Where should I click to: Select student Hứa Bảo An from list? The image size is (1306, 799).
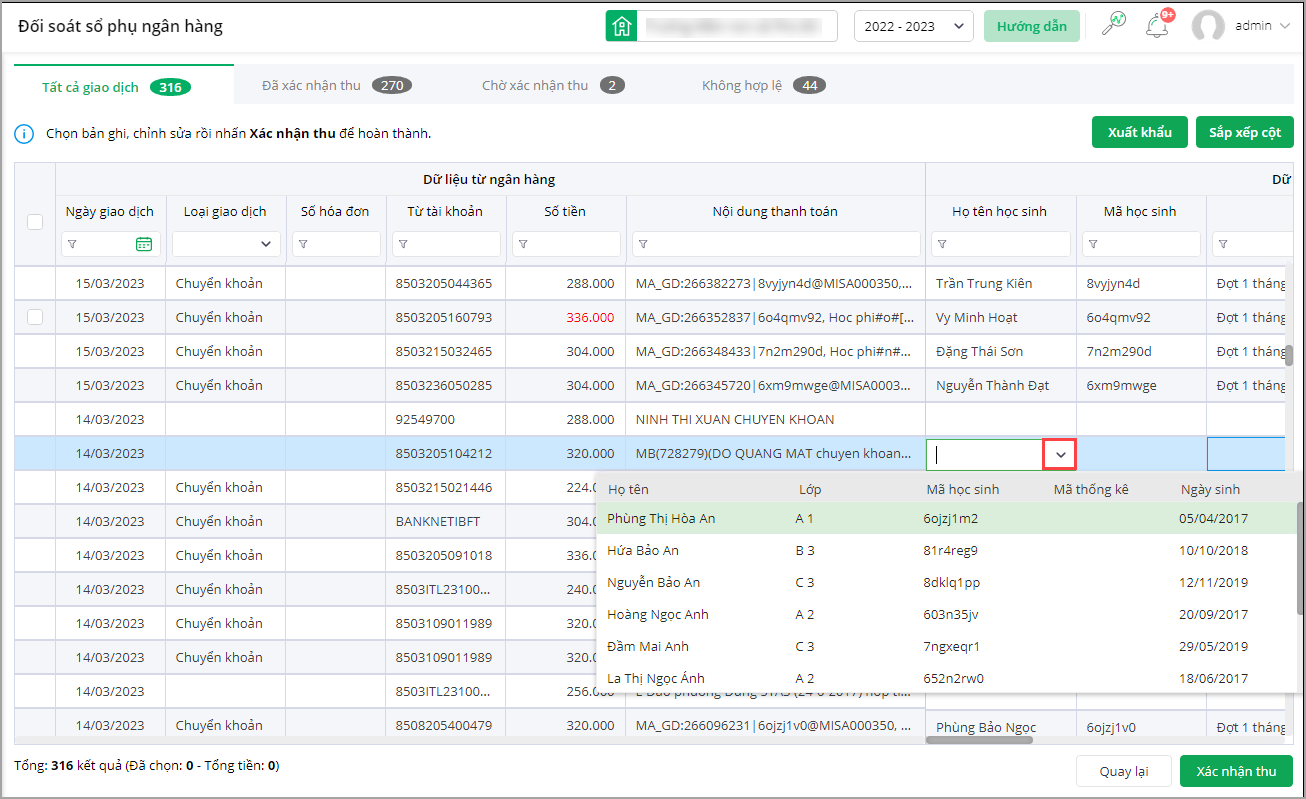pos(643,550)
